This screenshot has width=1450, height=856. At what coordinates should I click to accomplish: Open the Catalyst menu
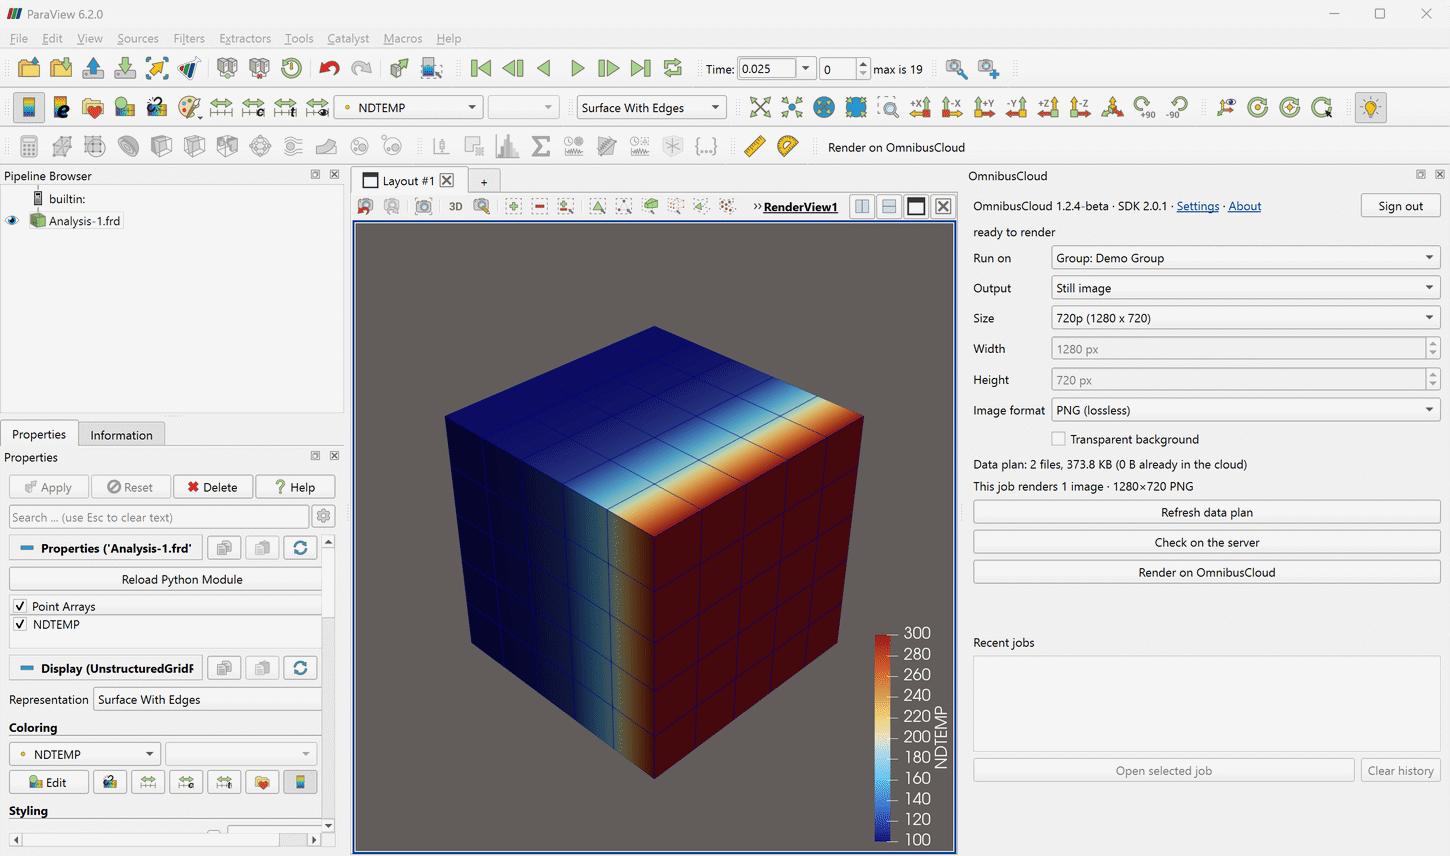348,38
